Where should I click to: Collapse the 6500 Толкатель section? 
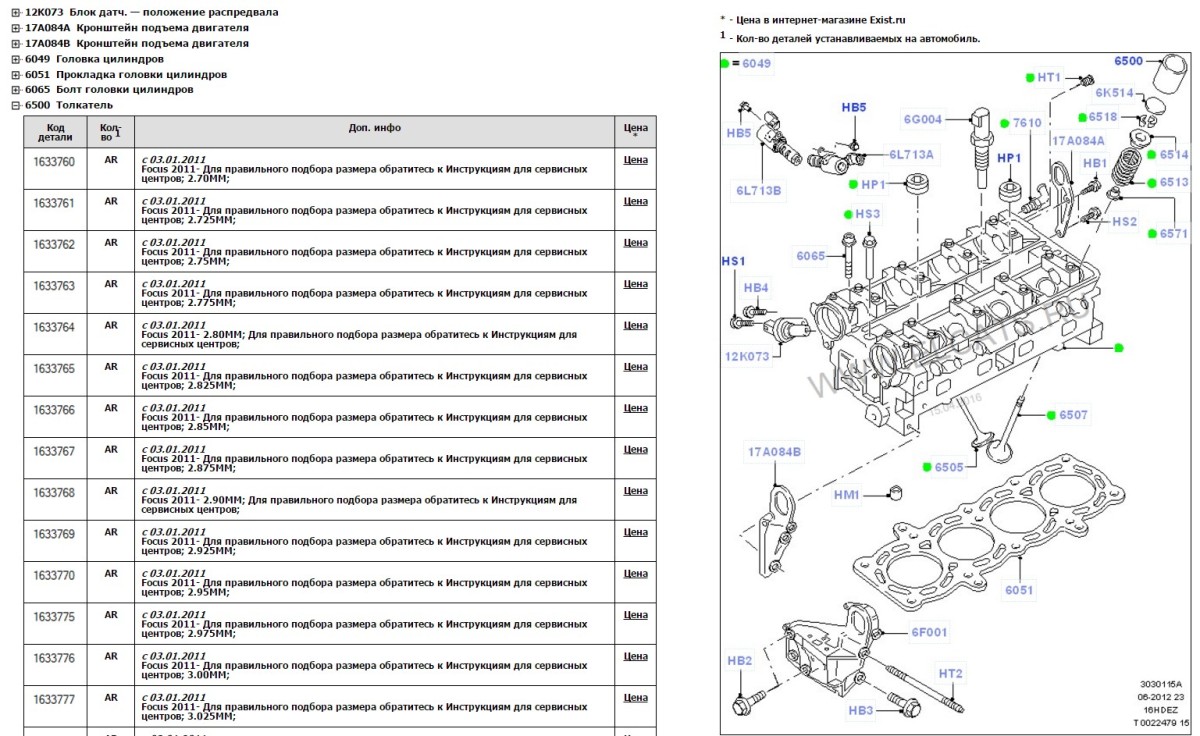[x=16, y=105]
